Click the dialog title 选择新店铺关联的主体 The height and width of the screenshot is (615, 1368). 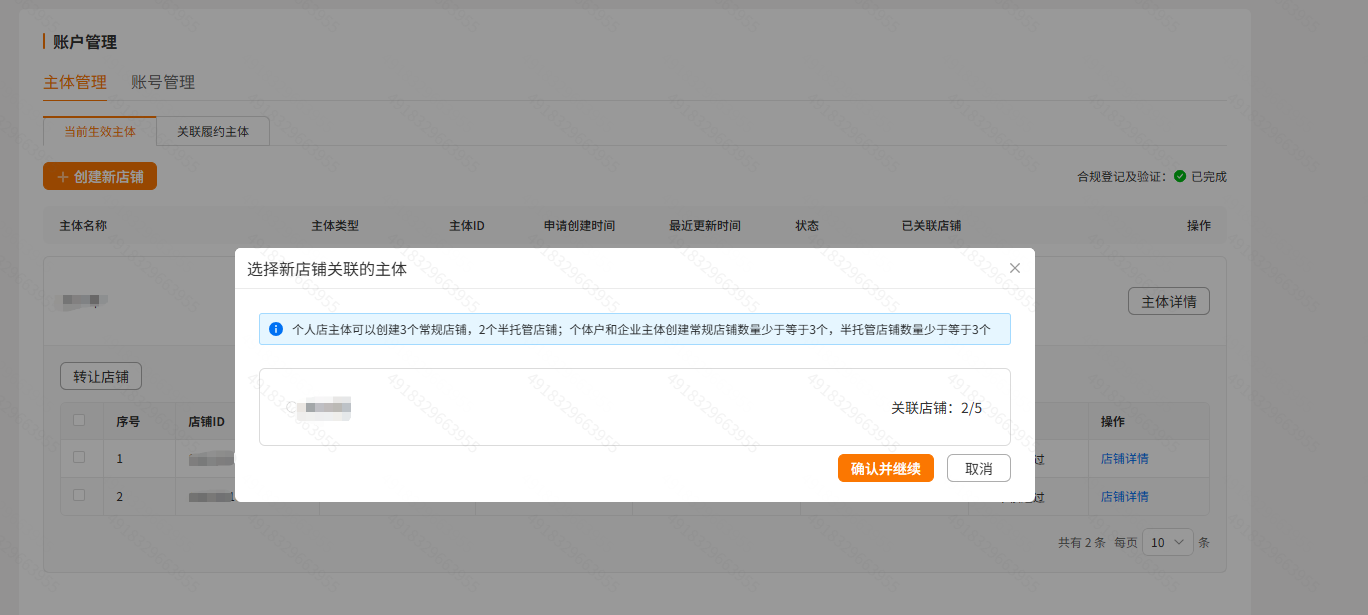[327, 268]
